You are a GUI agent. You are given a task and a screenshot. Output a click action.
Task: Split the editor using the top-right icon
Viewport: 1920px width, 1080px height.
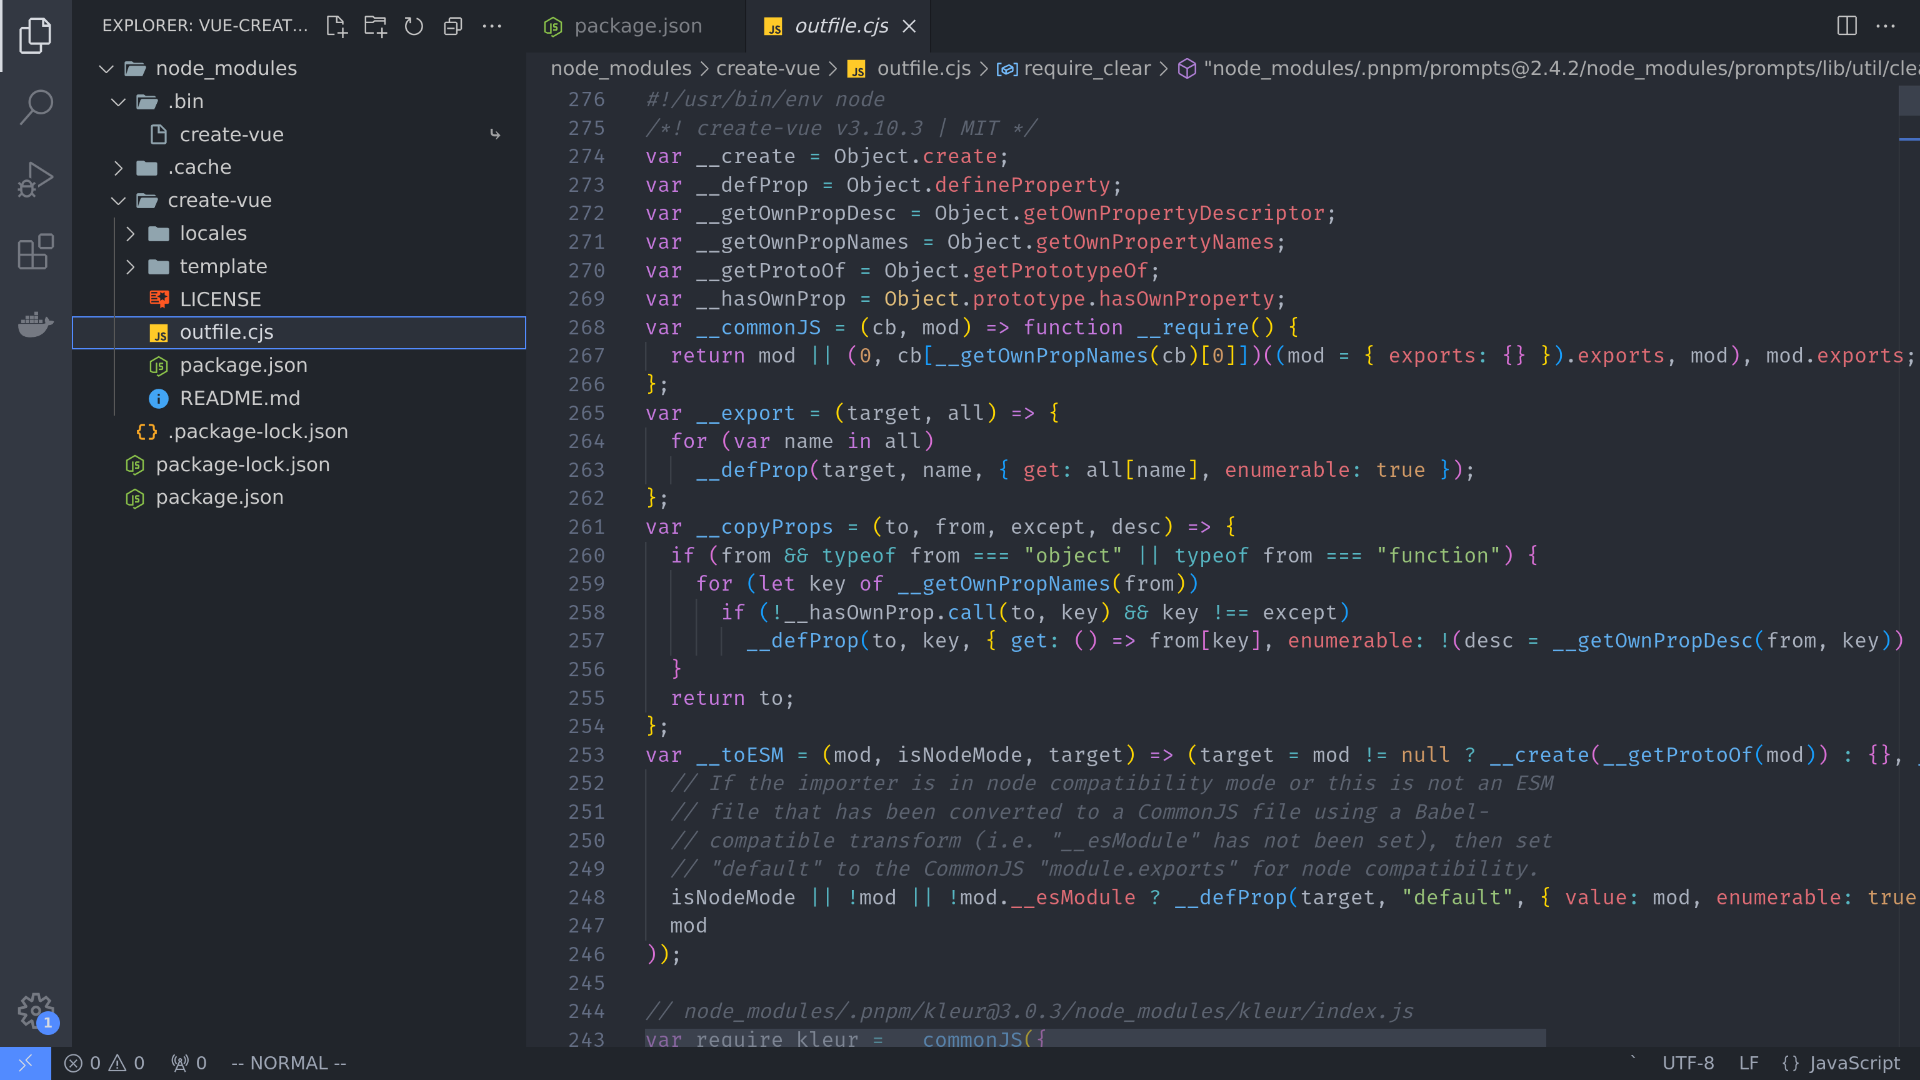[1846, 26]
